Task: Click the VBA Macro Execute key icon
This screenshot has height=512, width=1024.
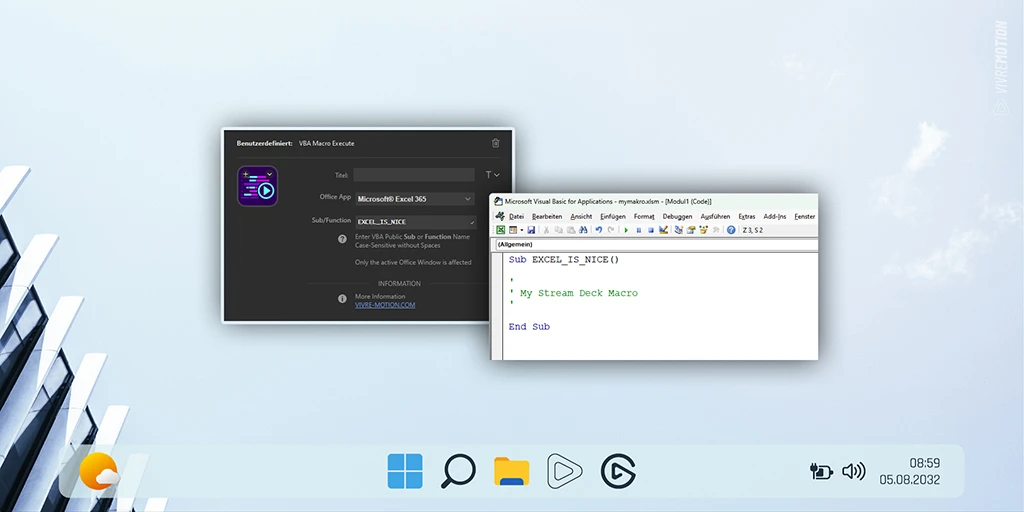Action: pyautogui.click(x=257, y=186)
